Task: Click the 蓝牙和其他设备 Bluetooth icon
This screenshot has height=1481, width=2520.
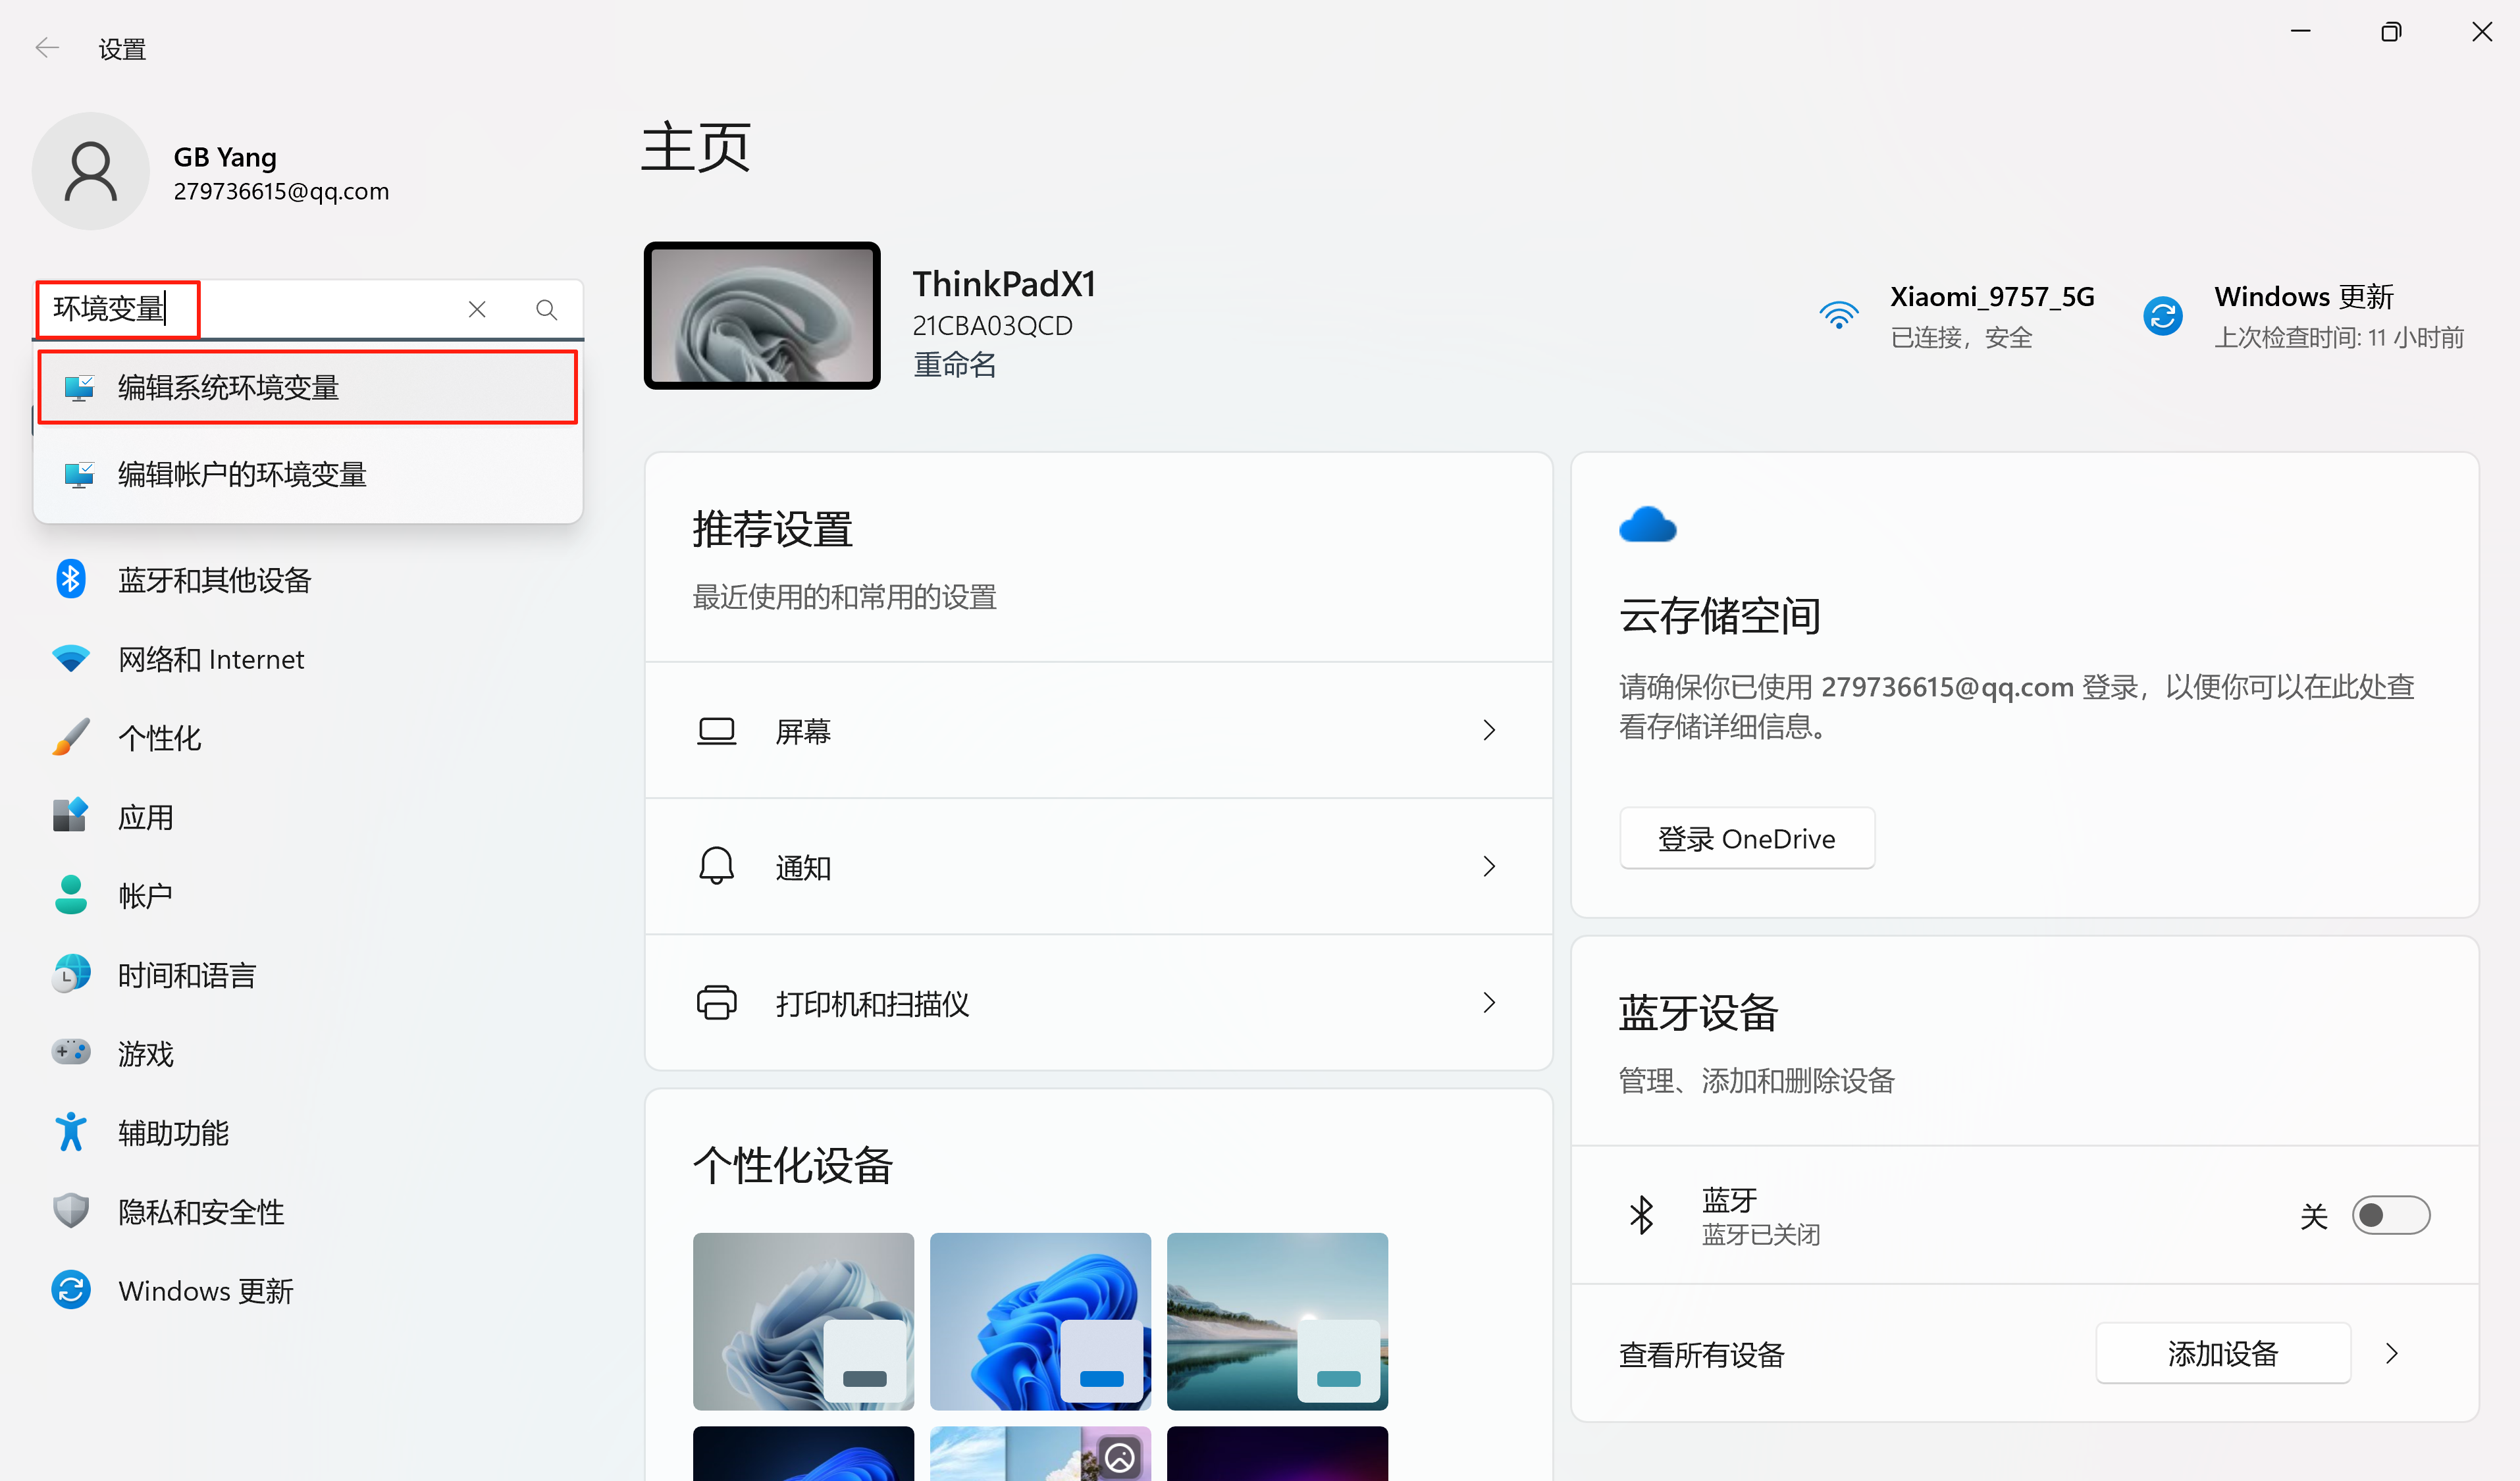Action: [x=70, y=579]
